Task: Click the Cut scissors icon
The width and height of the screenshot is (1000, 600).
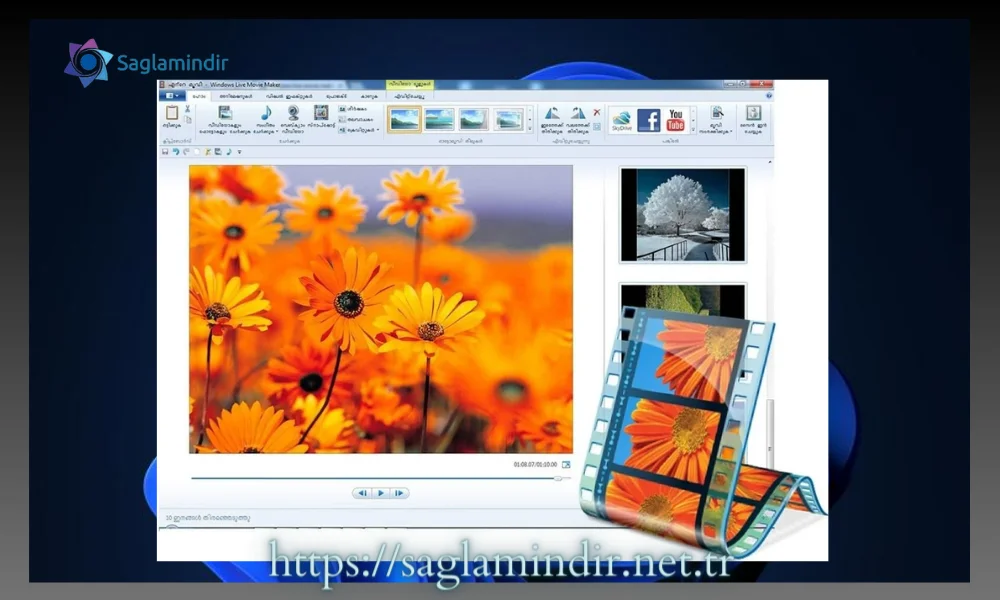Action: coord(188,109)
